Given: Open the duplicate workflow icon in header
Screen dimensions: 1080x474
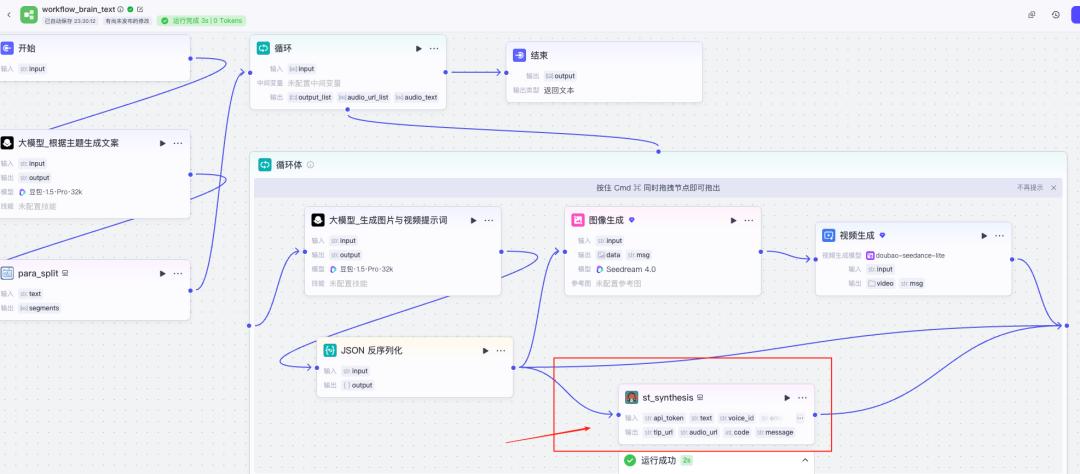Looking at the screenshot, I should [x=1031, y=14].
